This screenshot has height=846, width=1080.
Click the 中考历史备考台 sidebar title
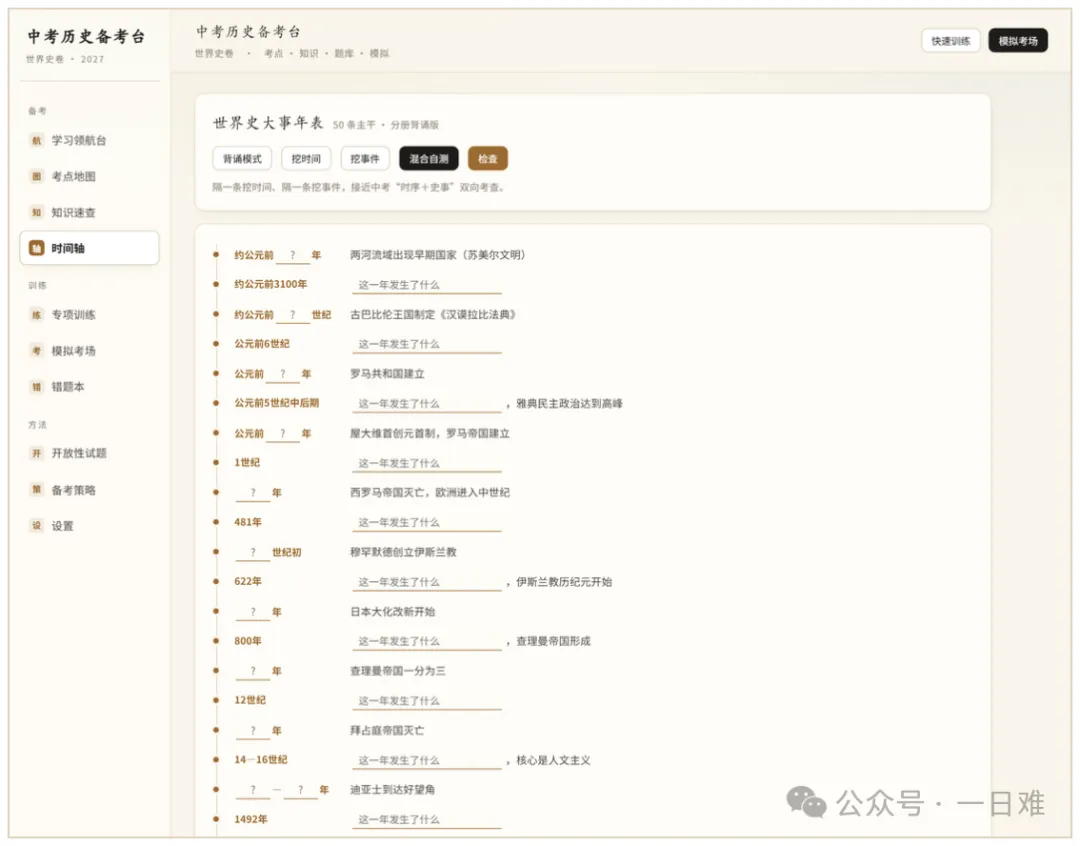click(86, 37)
